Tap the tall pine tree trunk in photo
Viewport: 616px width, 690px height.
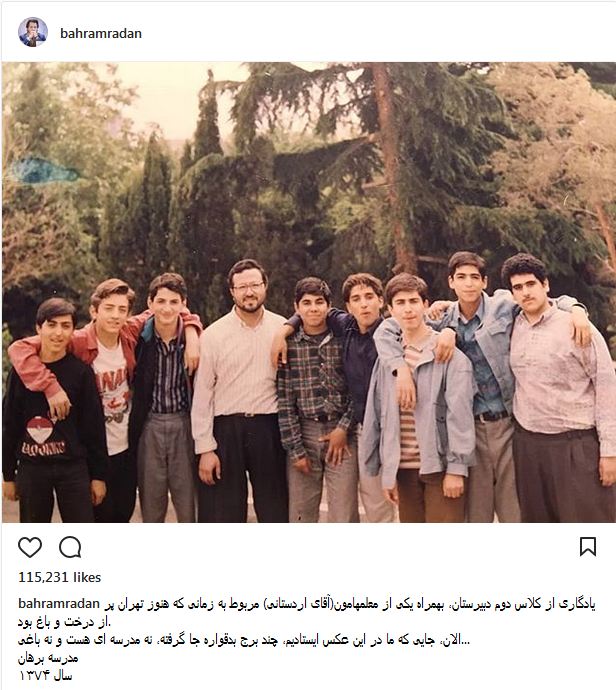tap(394, 167)
